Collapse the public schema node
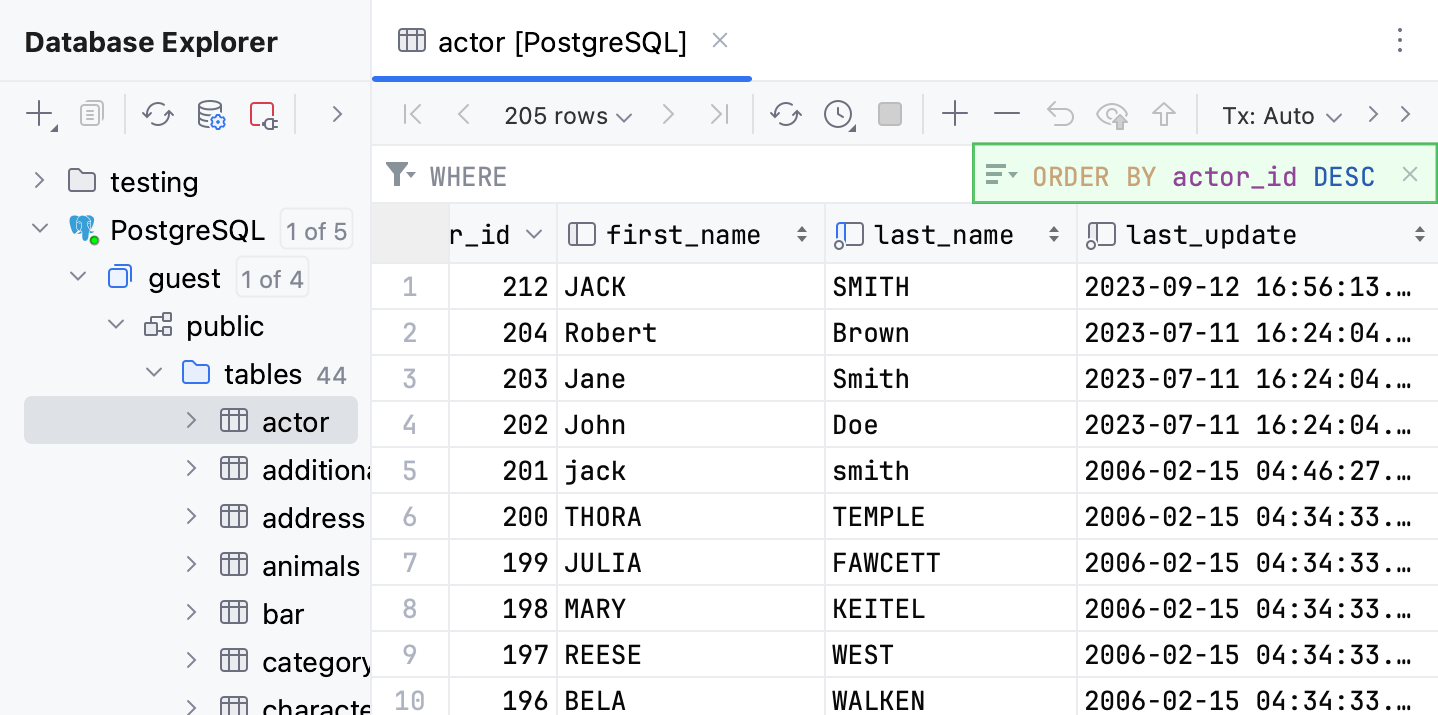 [x=115, y=325]
